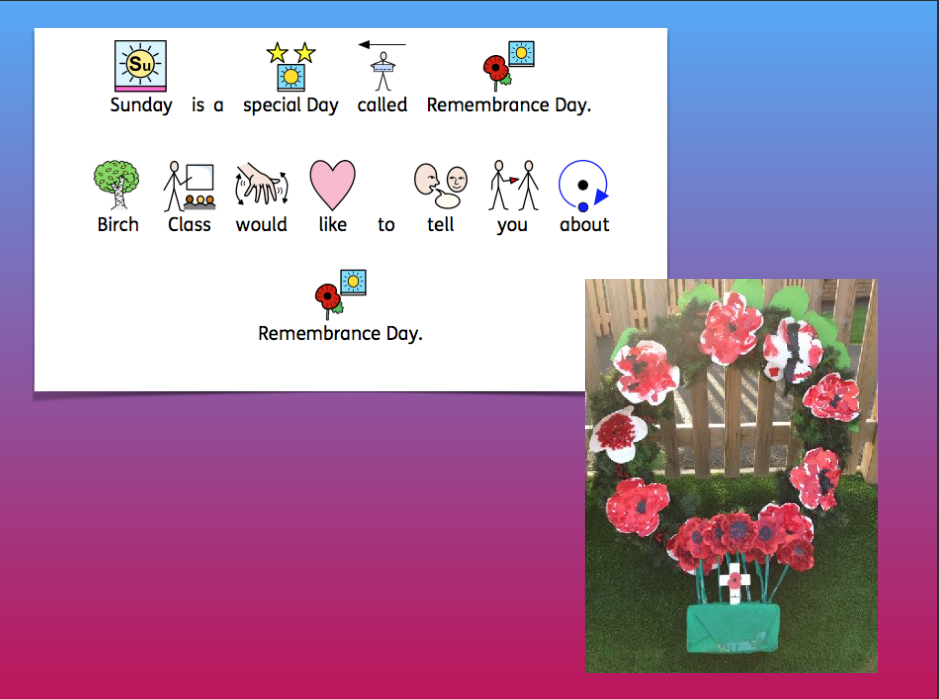
Task: Click the word 'would'
Action: point(262,225)
